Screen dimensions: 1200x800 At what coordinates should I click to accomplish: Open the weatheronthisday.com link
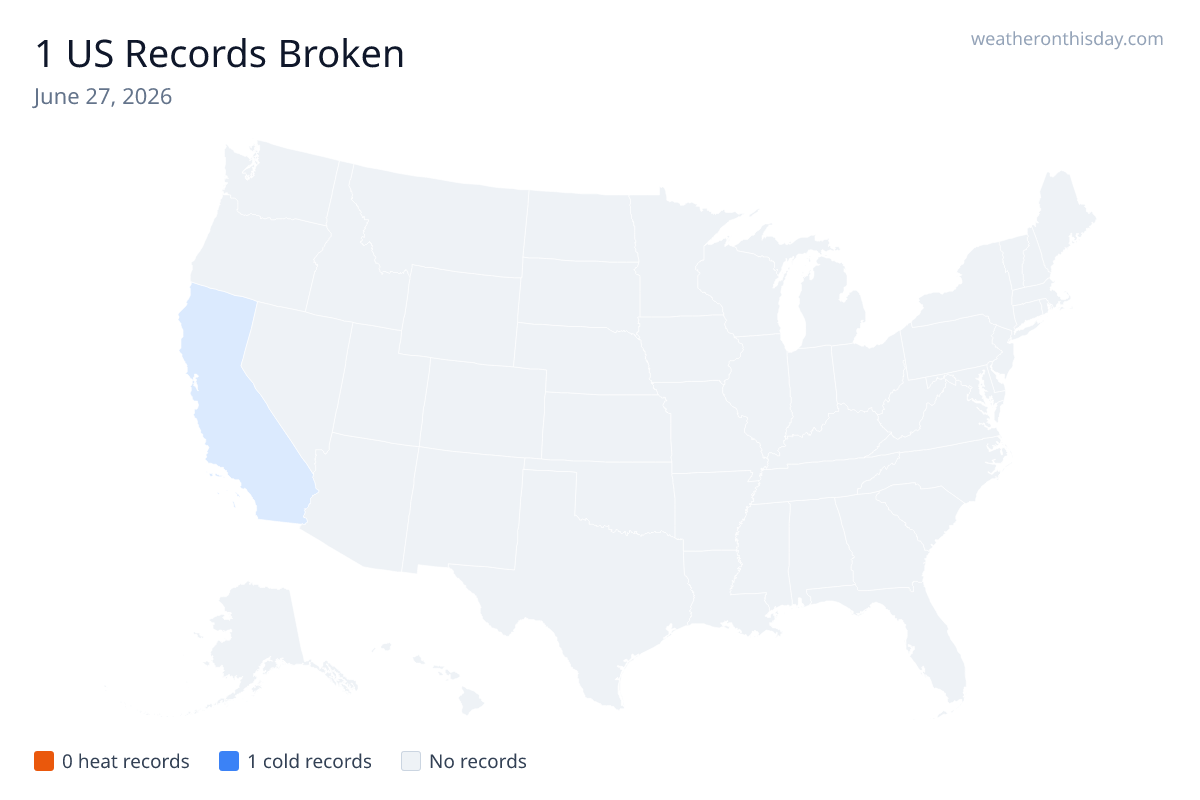(1067, 39)
